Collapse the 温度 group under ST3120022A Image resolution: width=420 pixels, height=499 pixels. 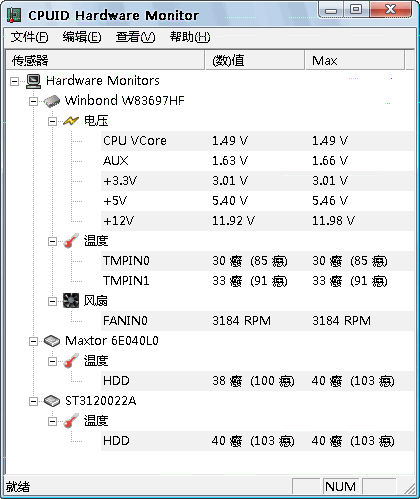coord(52,421)
